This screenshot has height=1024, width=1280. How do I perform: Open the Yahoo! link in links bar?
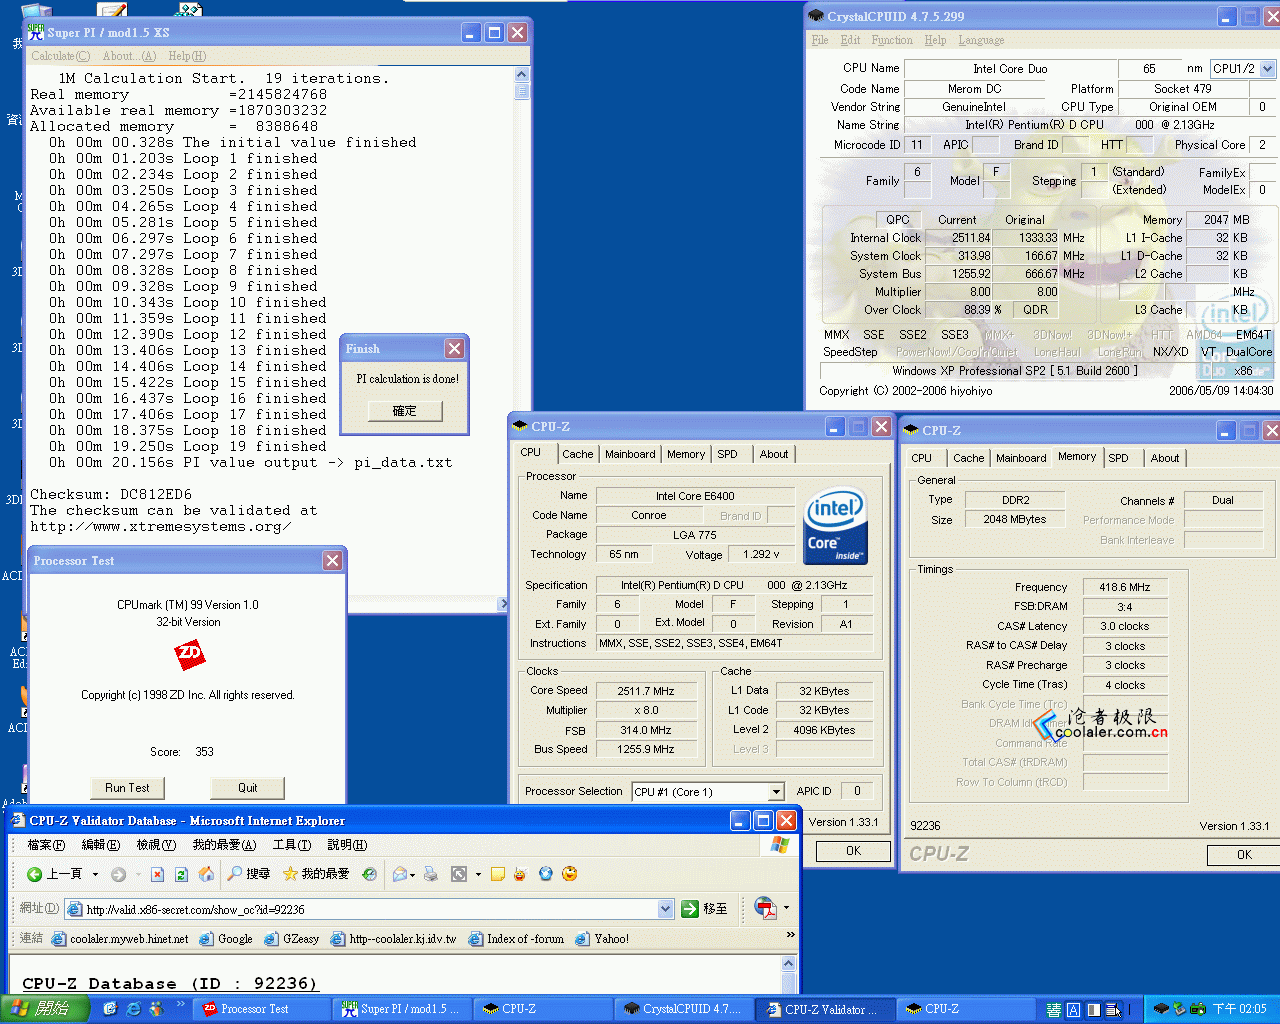[x=603, y=939]
